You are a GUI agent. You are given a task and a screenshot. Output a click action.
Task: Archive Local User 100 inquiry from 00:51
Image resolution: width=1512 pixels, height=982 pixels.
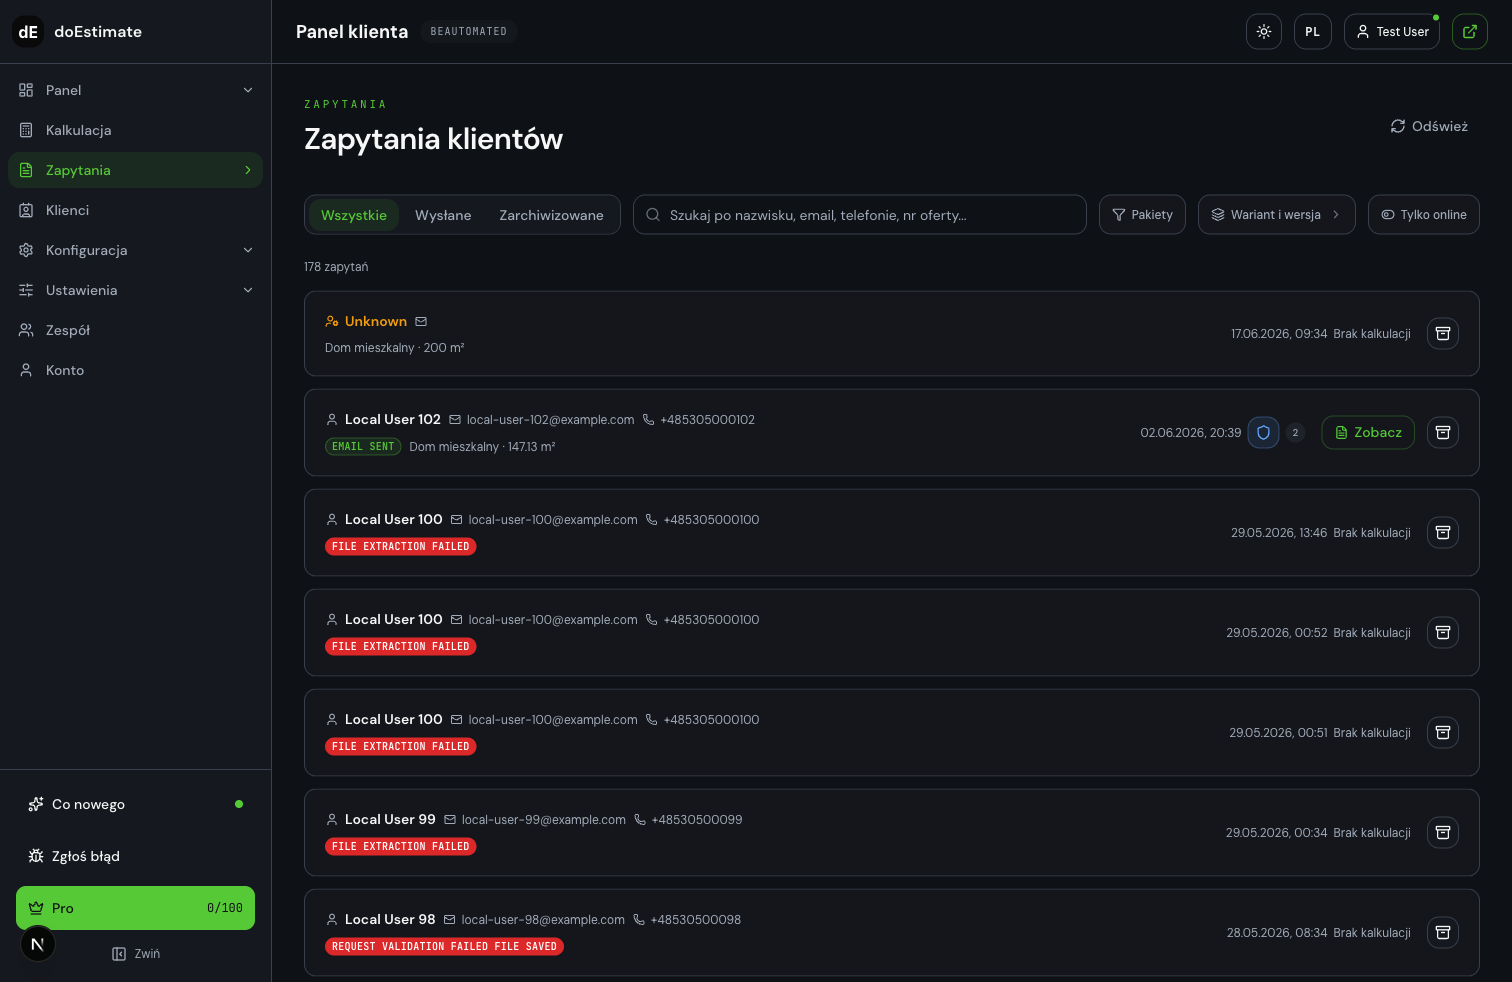1443,732
